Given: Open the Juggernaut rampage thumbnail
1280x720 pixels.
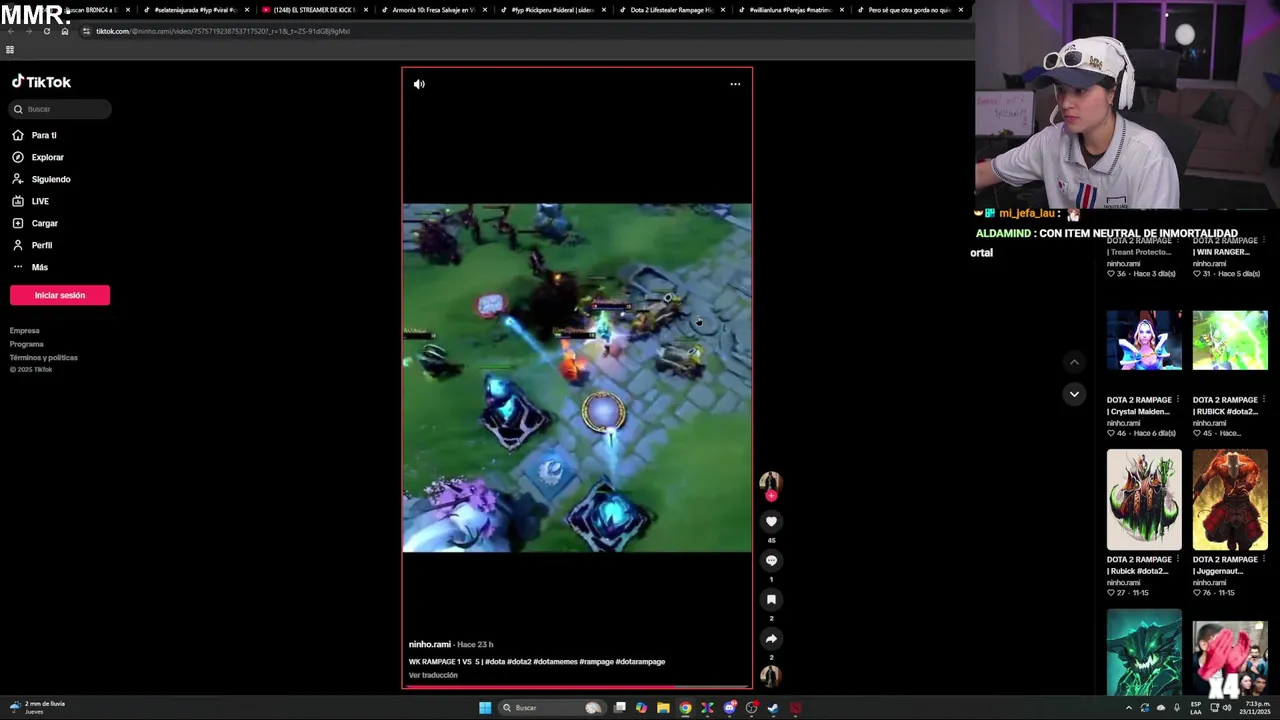Looking at the screenshot, I should coord(1230,499).
